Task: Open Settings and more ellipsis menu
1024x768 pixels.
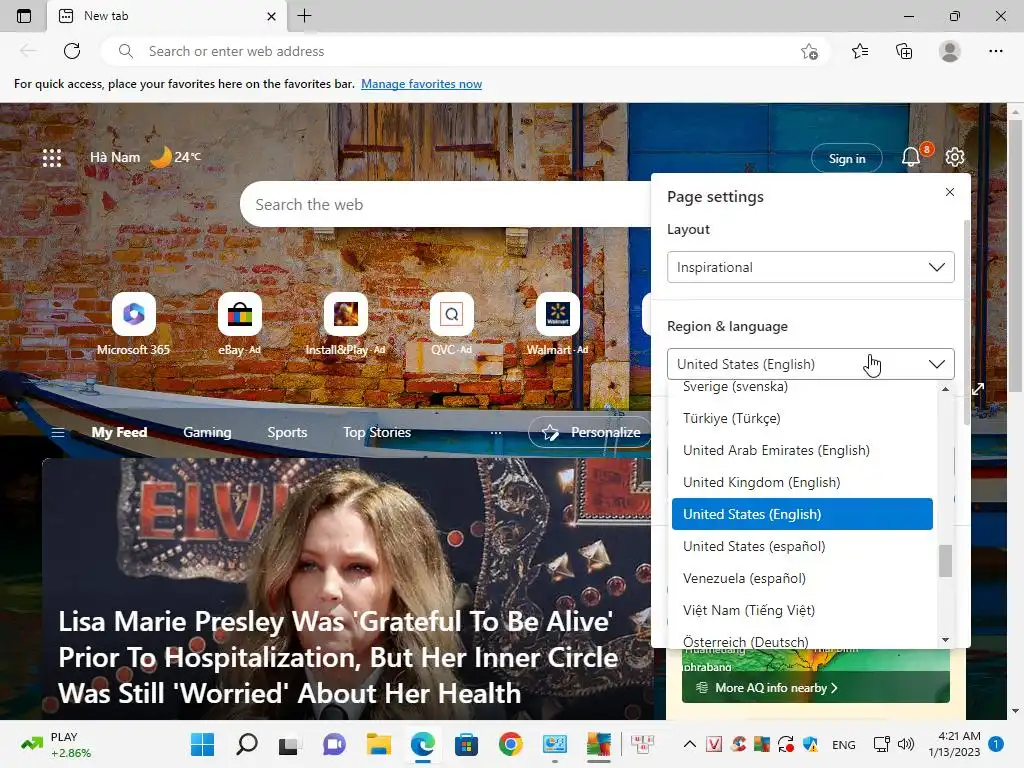Action: coord(995,51)
